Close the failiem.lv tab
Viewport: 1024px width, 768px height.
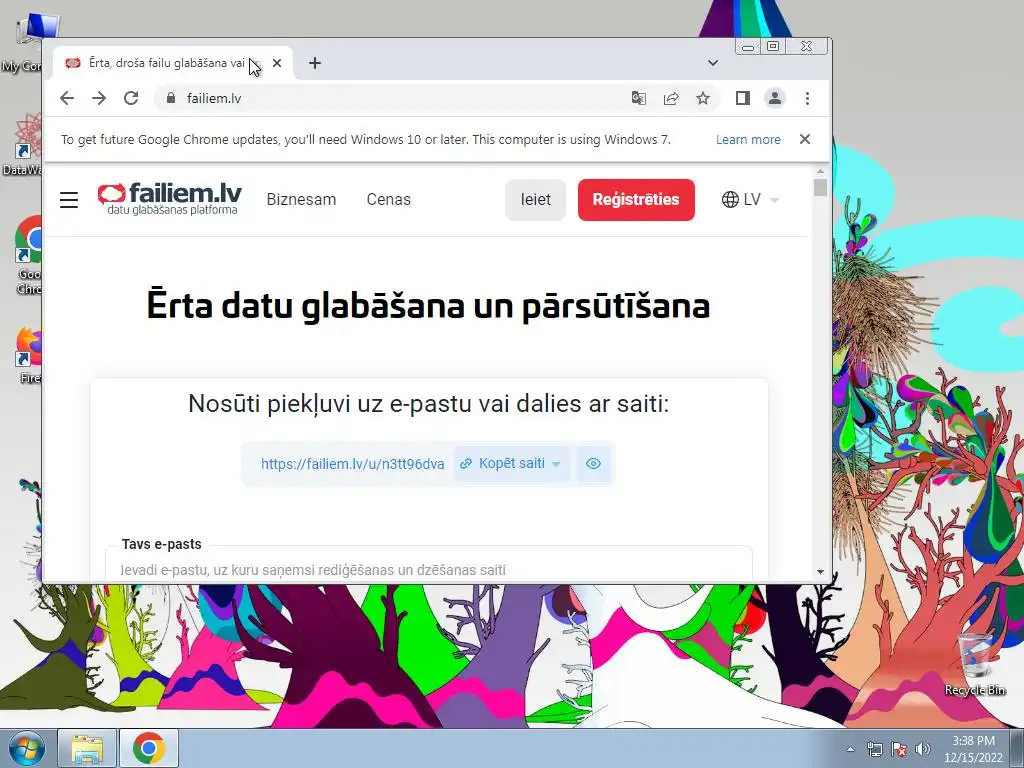pos(277,63)
